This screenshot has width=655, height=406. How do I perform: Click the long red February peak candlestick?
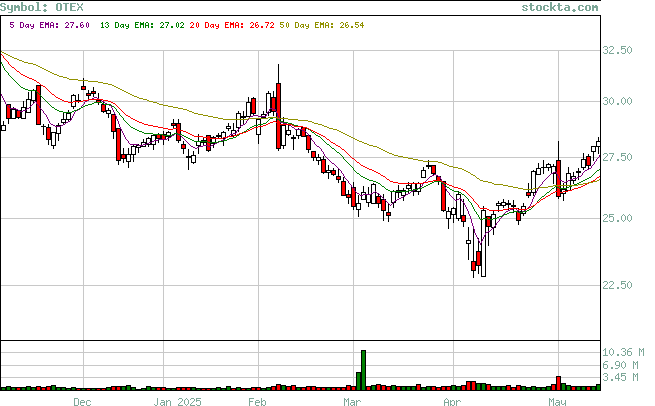click(x=278, y=116)
